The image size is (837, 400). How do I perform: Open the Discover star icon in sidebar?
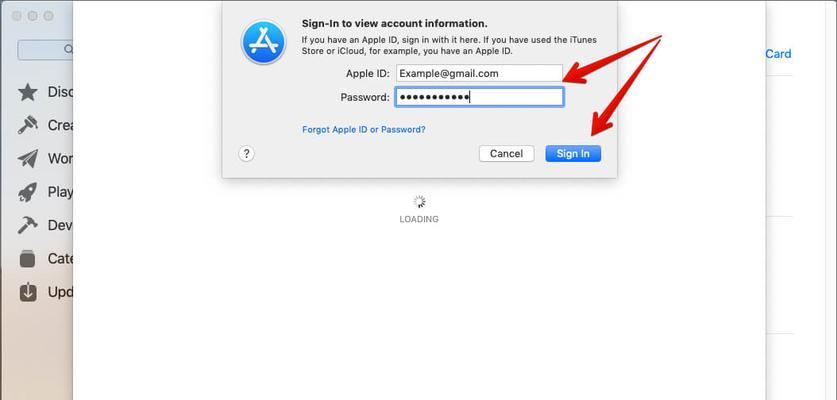coord(27,92)
